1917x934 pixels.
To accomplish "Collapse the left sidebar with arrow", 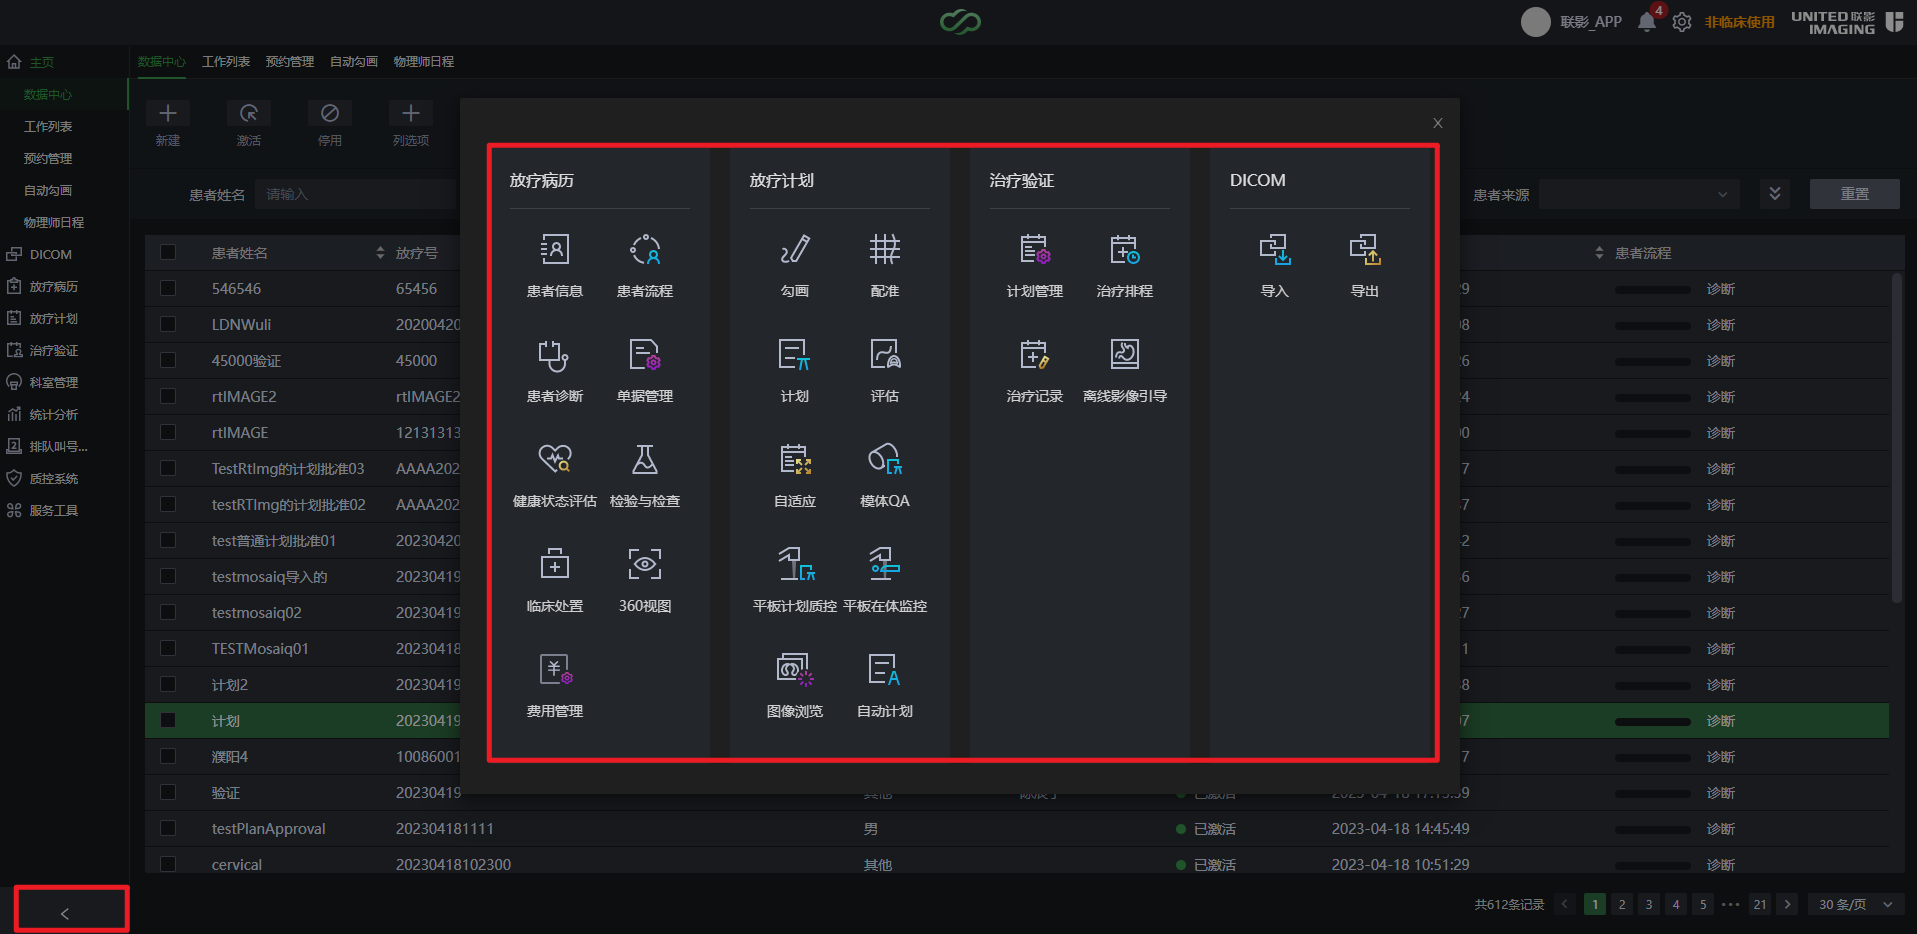I will [x=65, y=913].
